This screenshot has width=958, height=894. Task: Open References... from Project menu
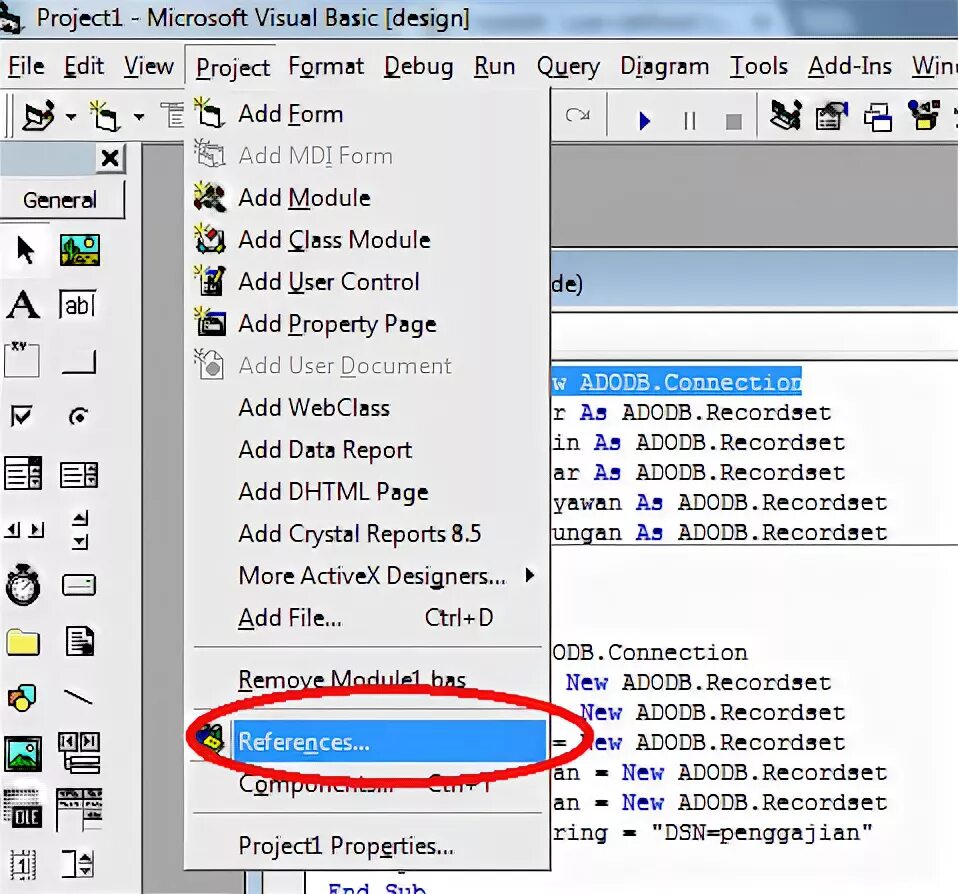[367, 741]
